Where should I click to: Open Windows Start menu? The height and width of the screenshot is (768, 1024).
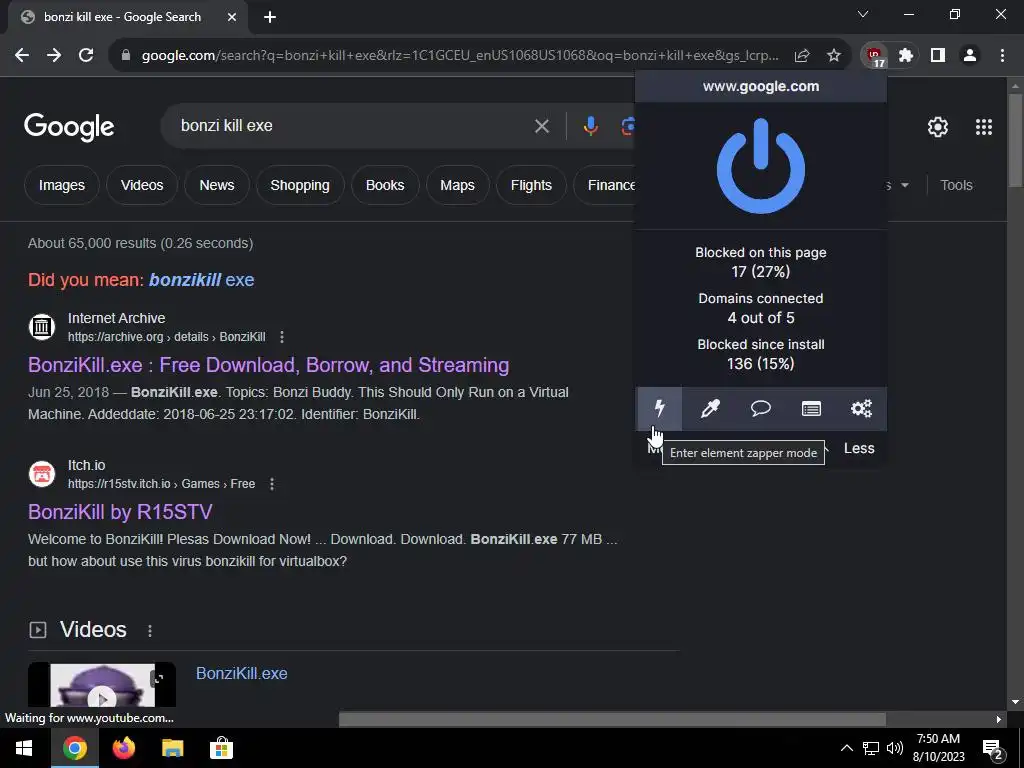pyautogui.click(x=25, y=748)
